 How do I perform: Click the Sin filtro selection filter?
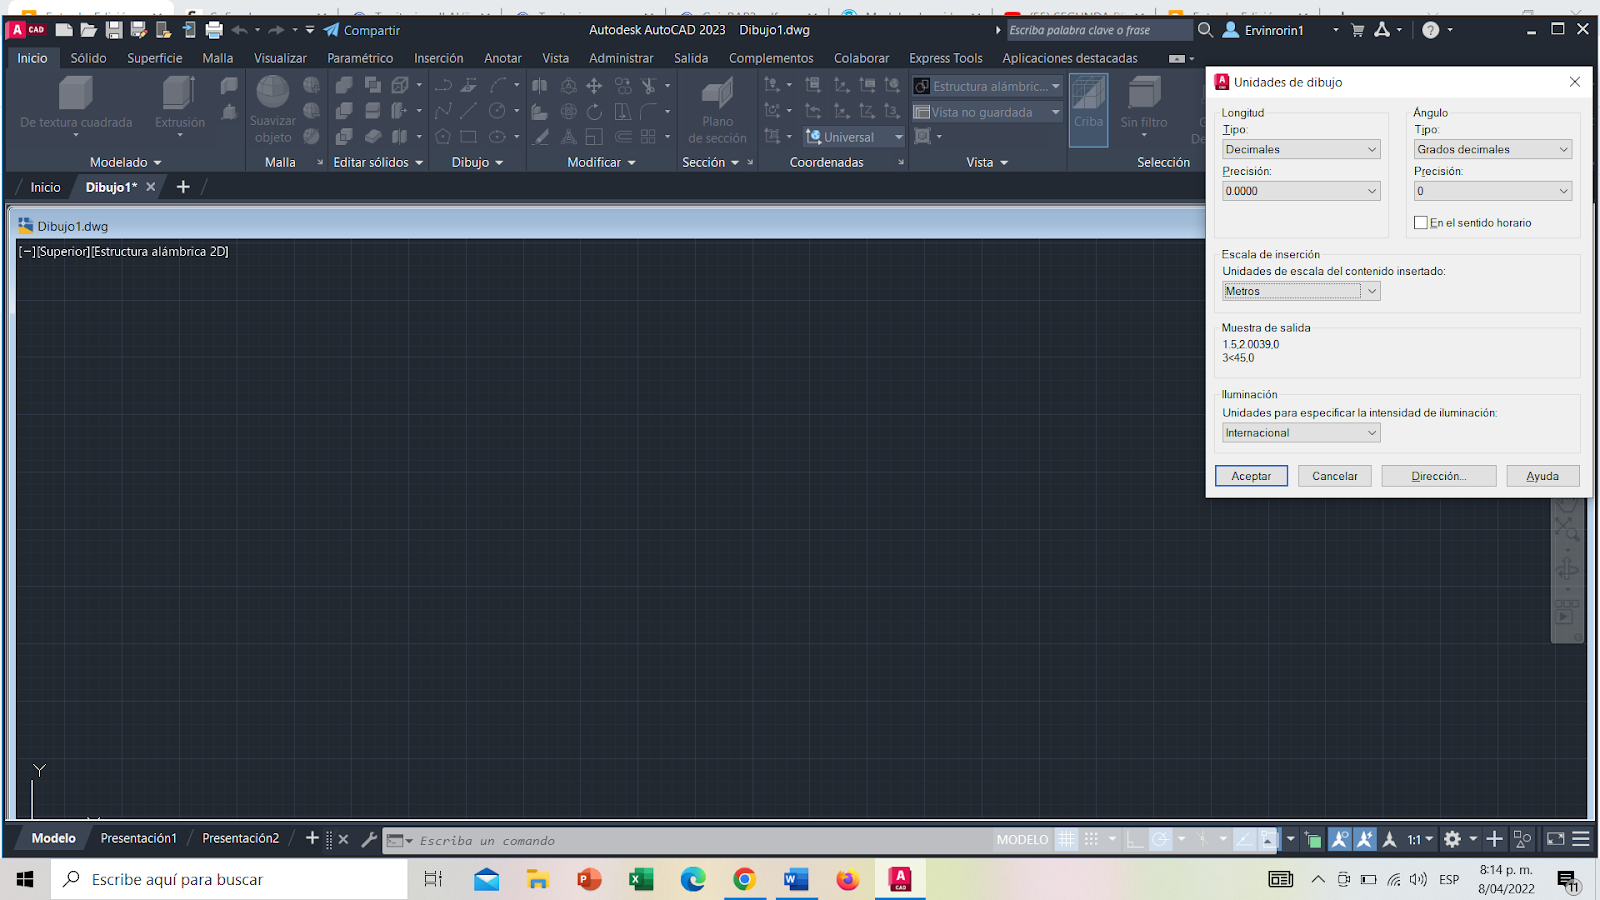coord(1144,104)
